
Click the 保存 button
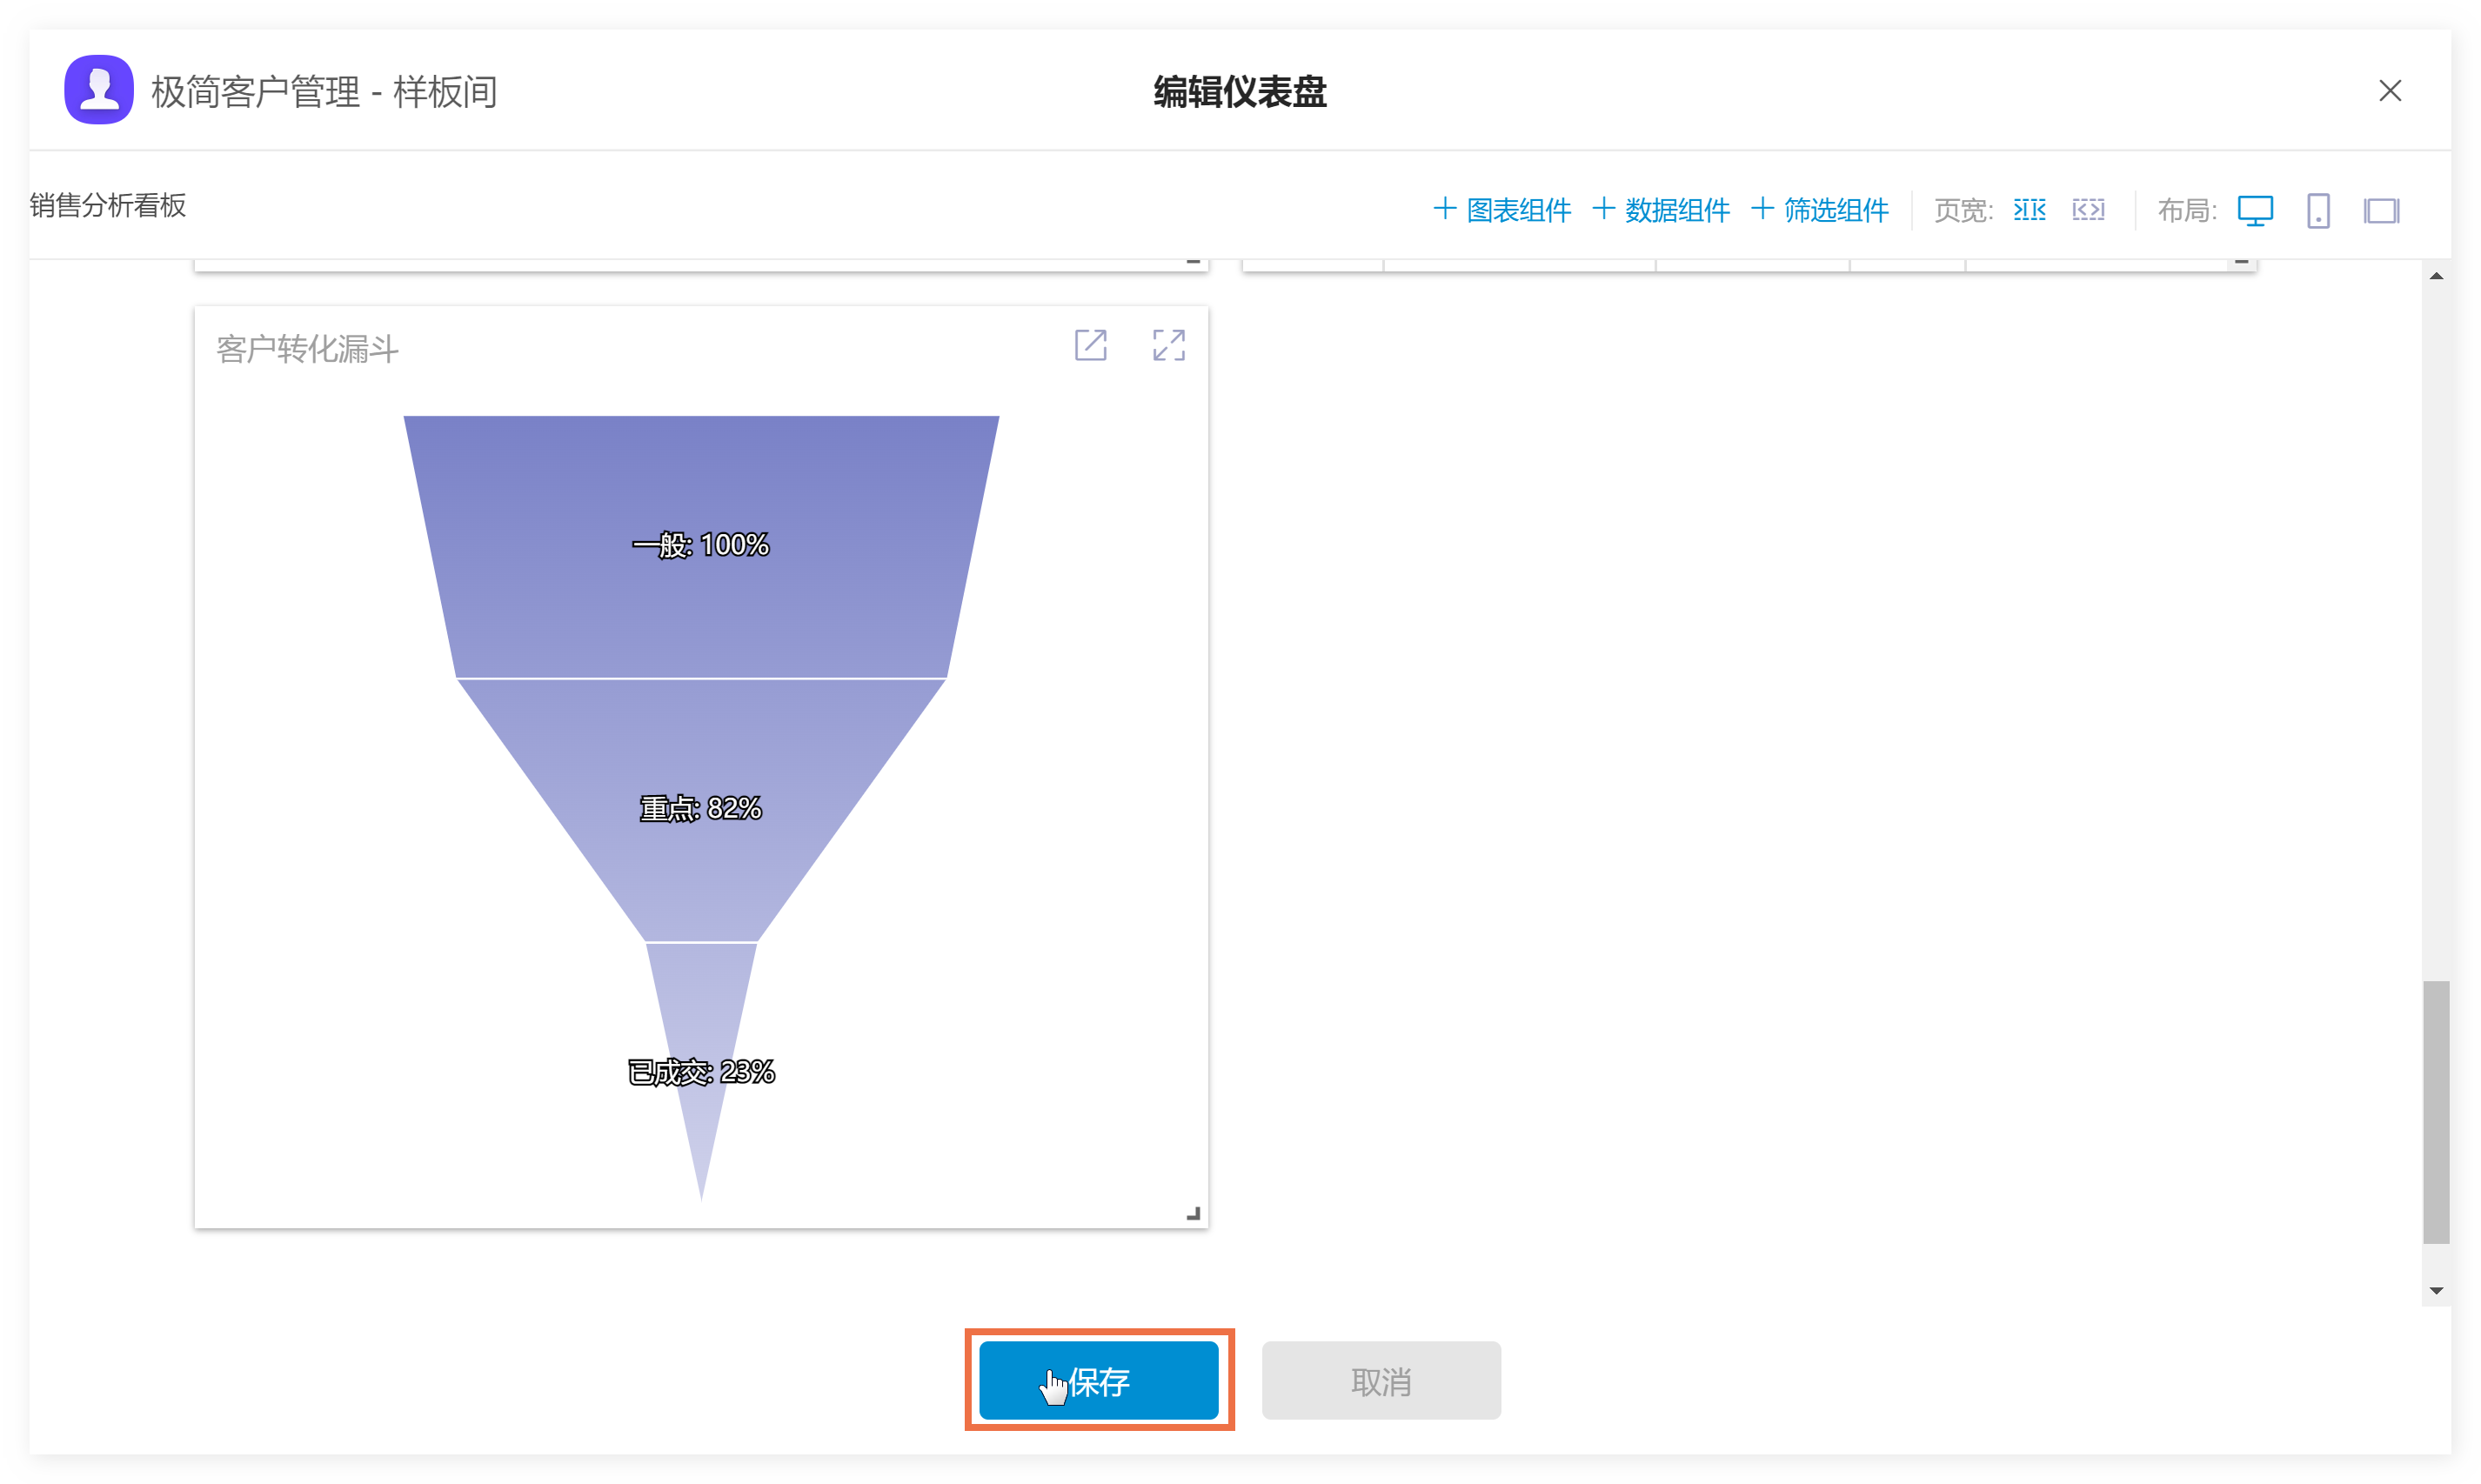tap(1098, 1380)
